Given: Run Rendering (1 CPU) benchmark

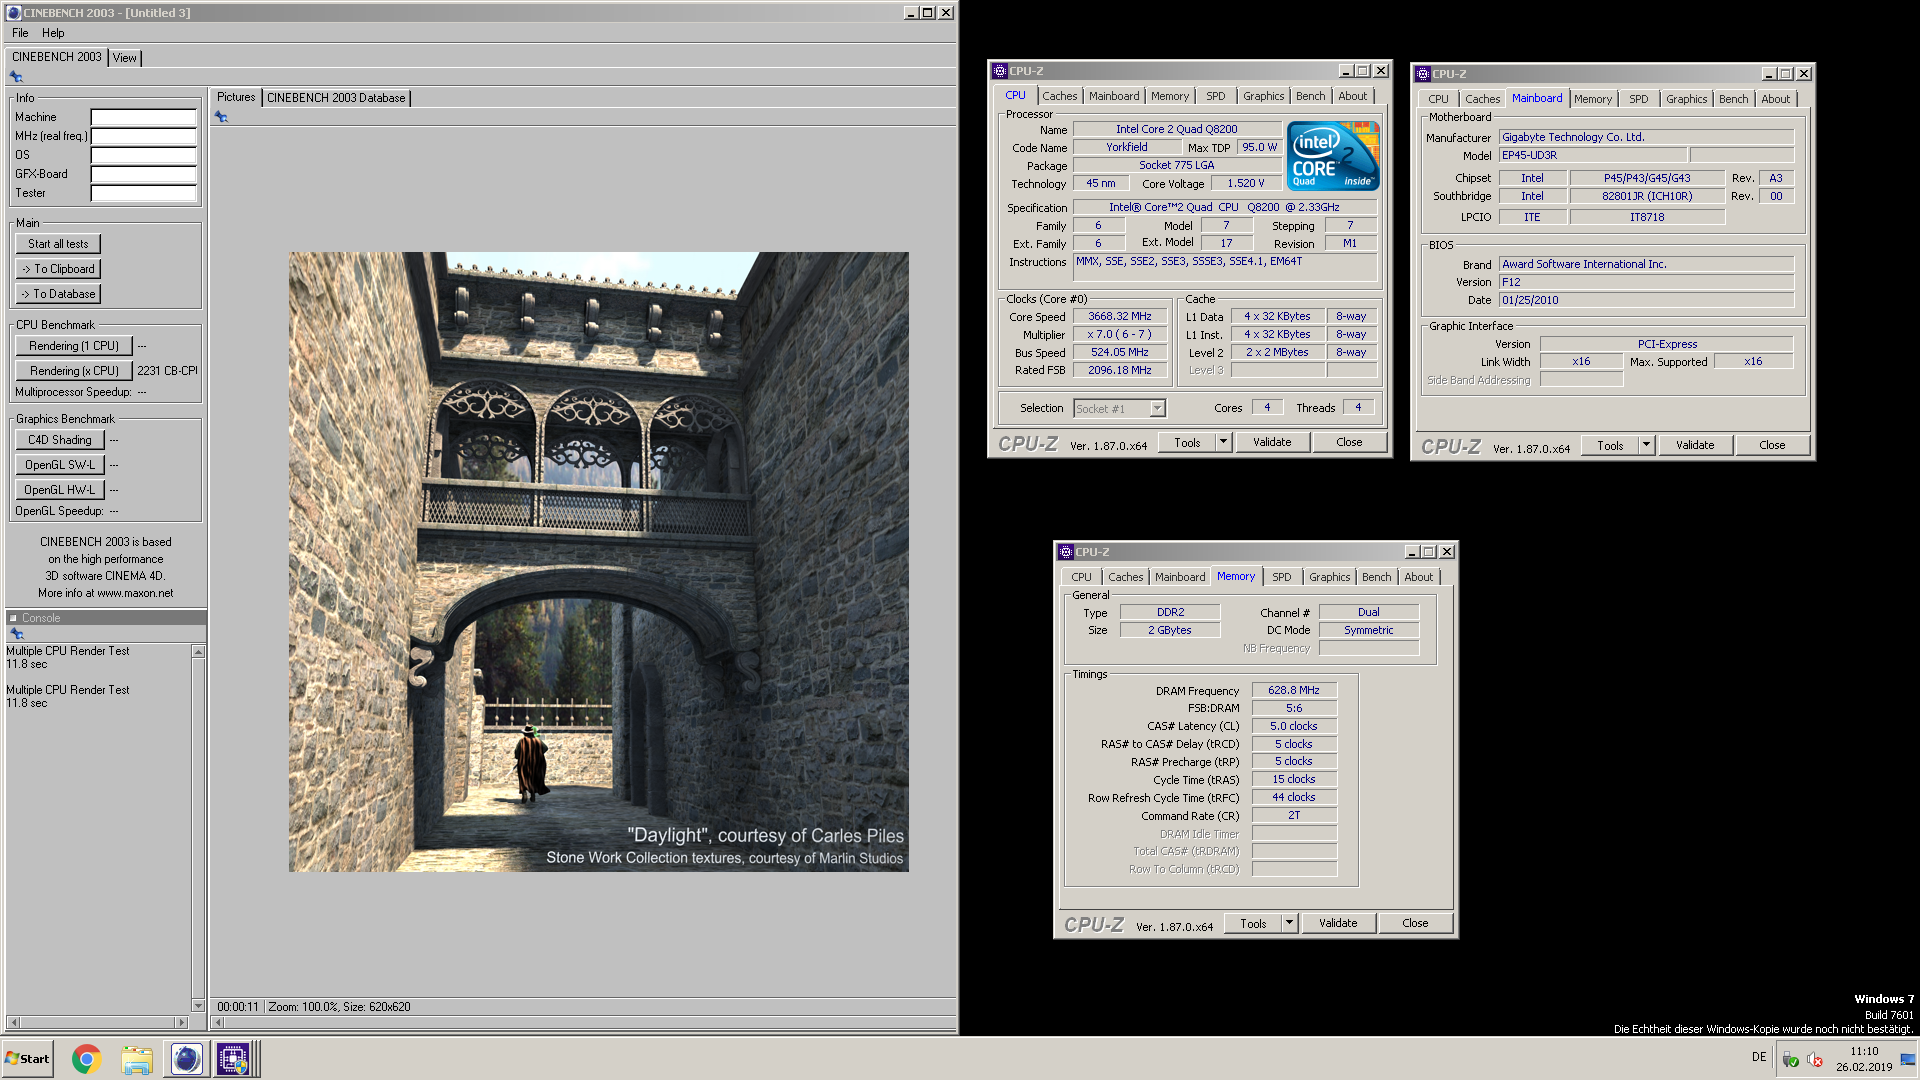Looking at the screenshot, I should click(74, 346).
